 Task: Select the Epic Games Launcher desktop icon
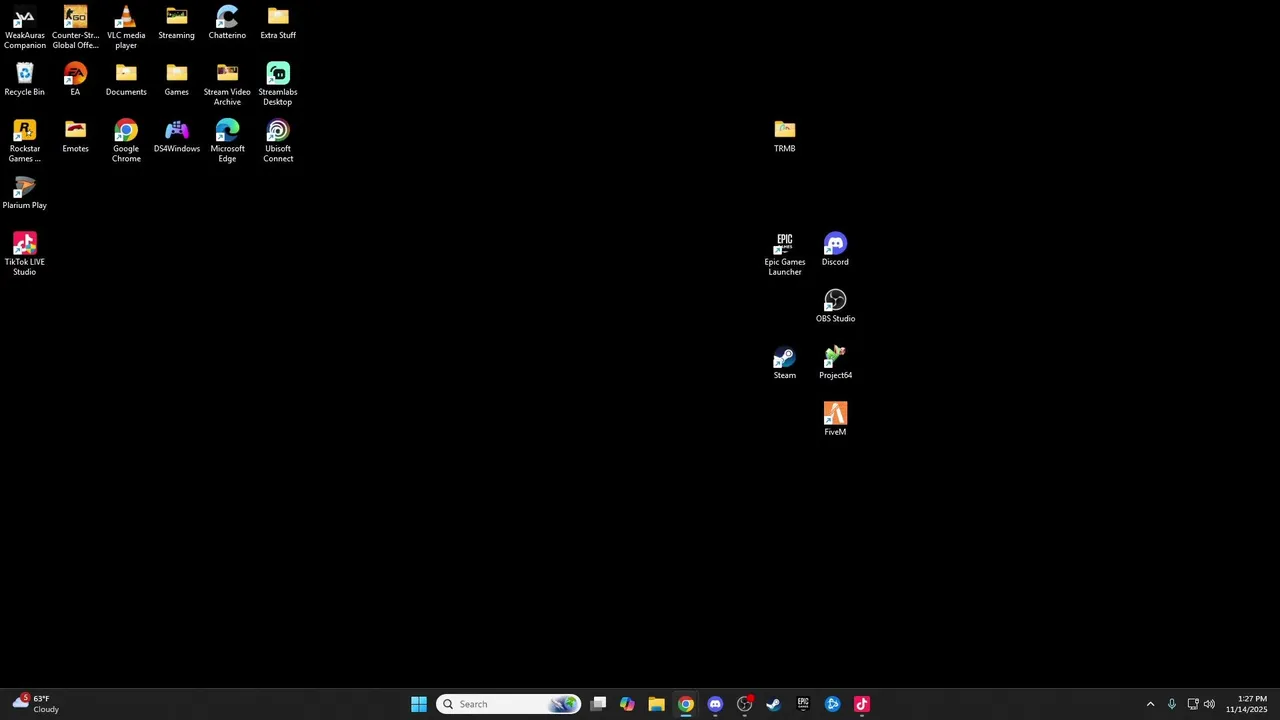pos(784,254)
